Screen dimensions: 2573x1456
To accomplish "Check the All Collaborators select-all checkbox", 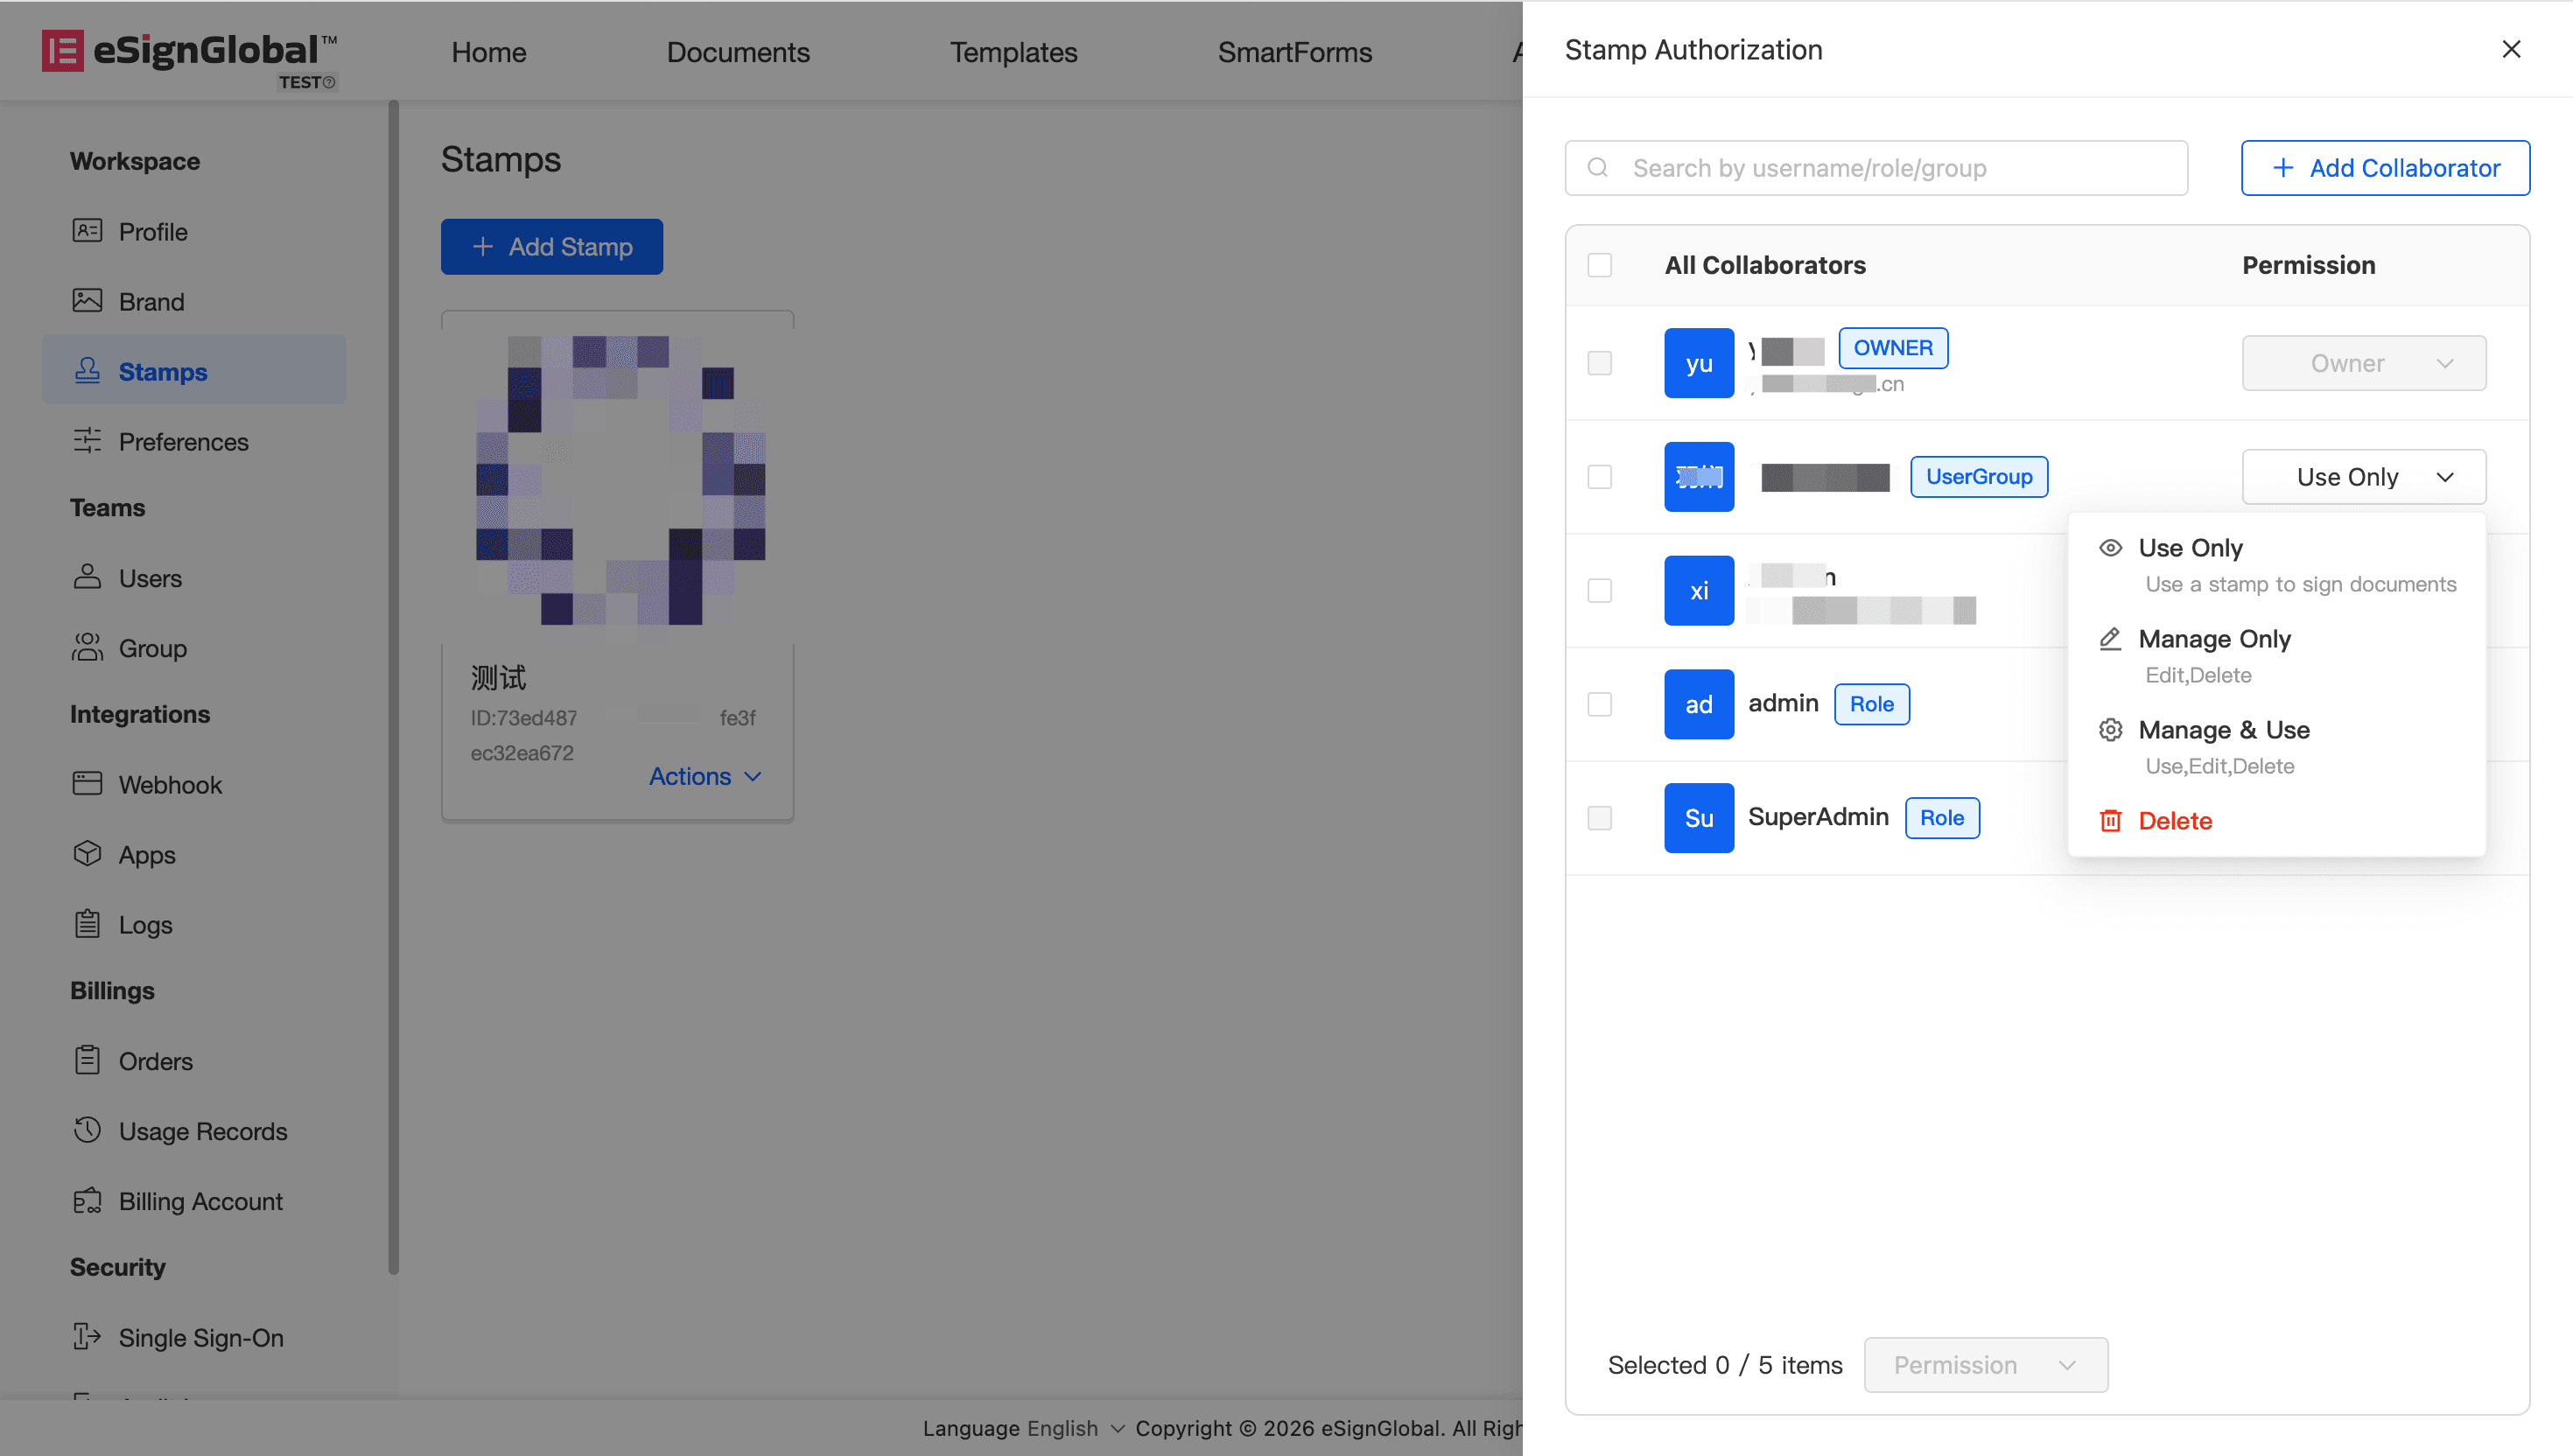I will pyautogui.click(x=1600, y=265).
